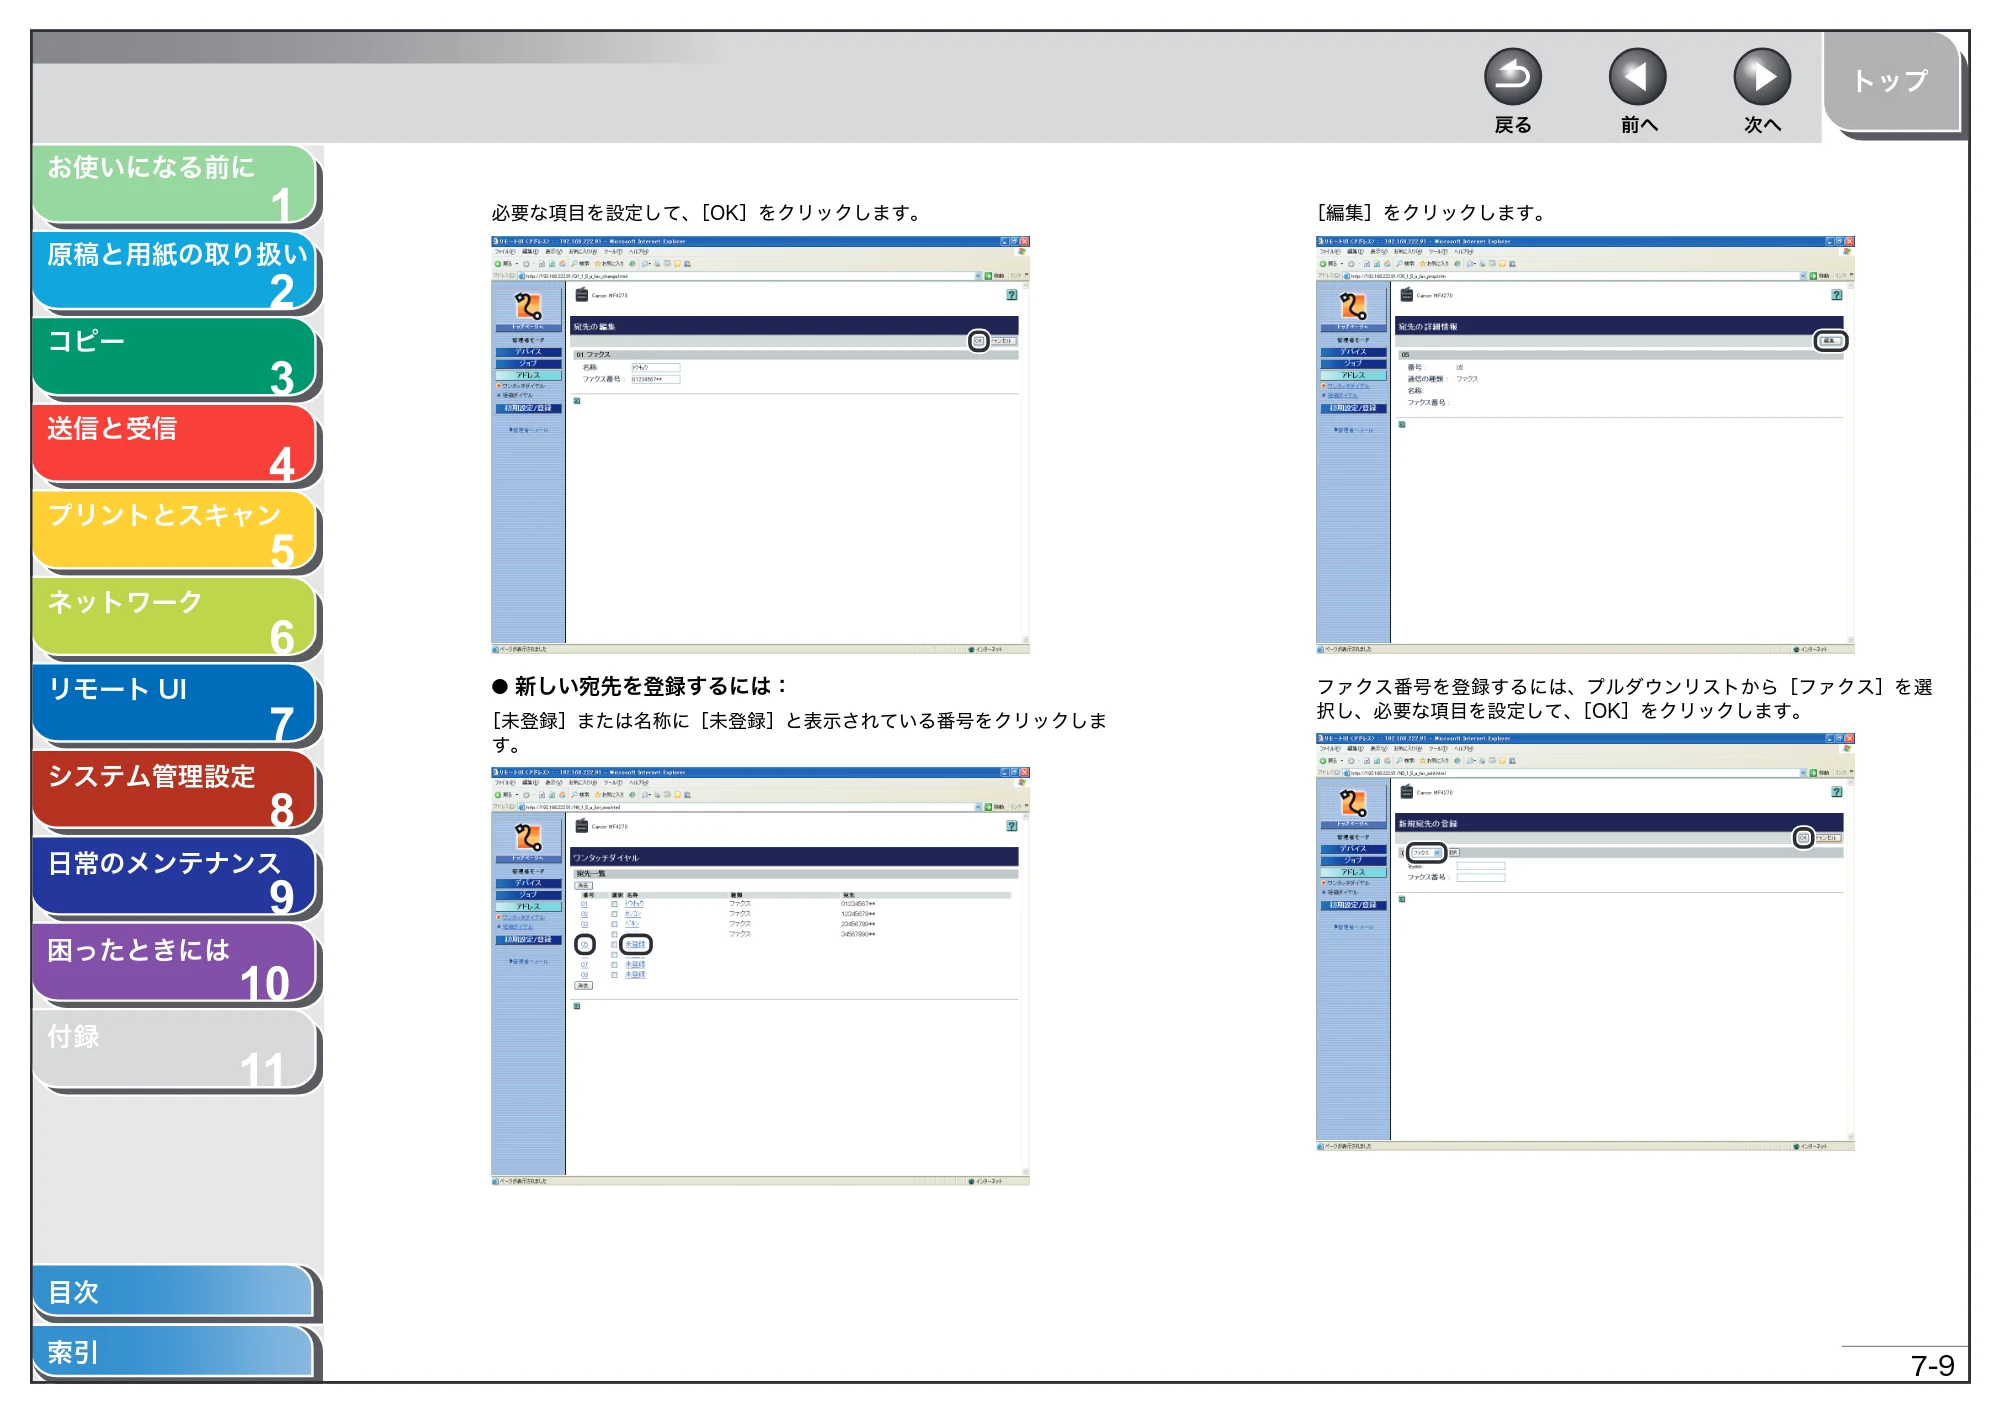The height and width of the screenshot is (1414, 2000).
Task: Open chapter 3 コピー
Action: click(x=175, y=358)
